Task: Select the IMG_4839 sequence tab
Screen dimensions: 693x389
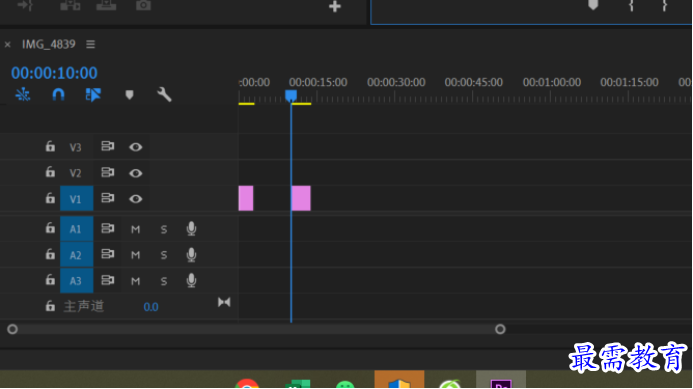Action: (49, 44)
